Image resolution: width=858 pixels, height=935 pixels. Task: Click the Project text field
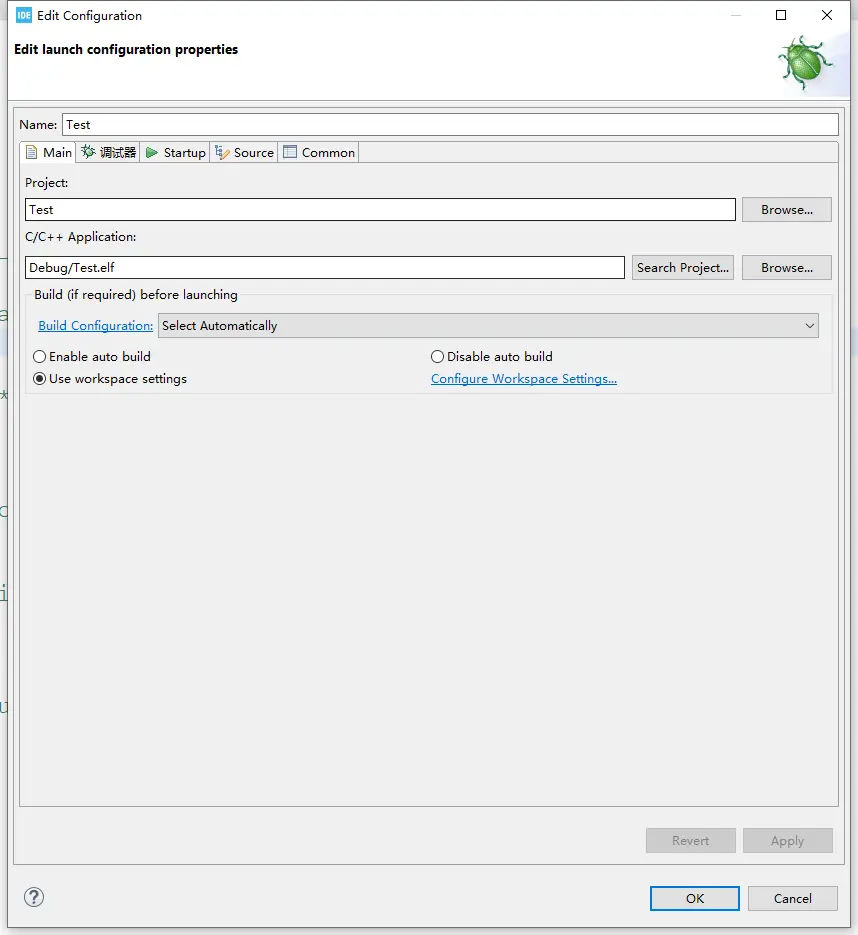[x=380, y=210]
